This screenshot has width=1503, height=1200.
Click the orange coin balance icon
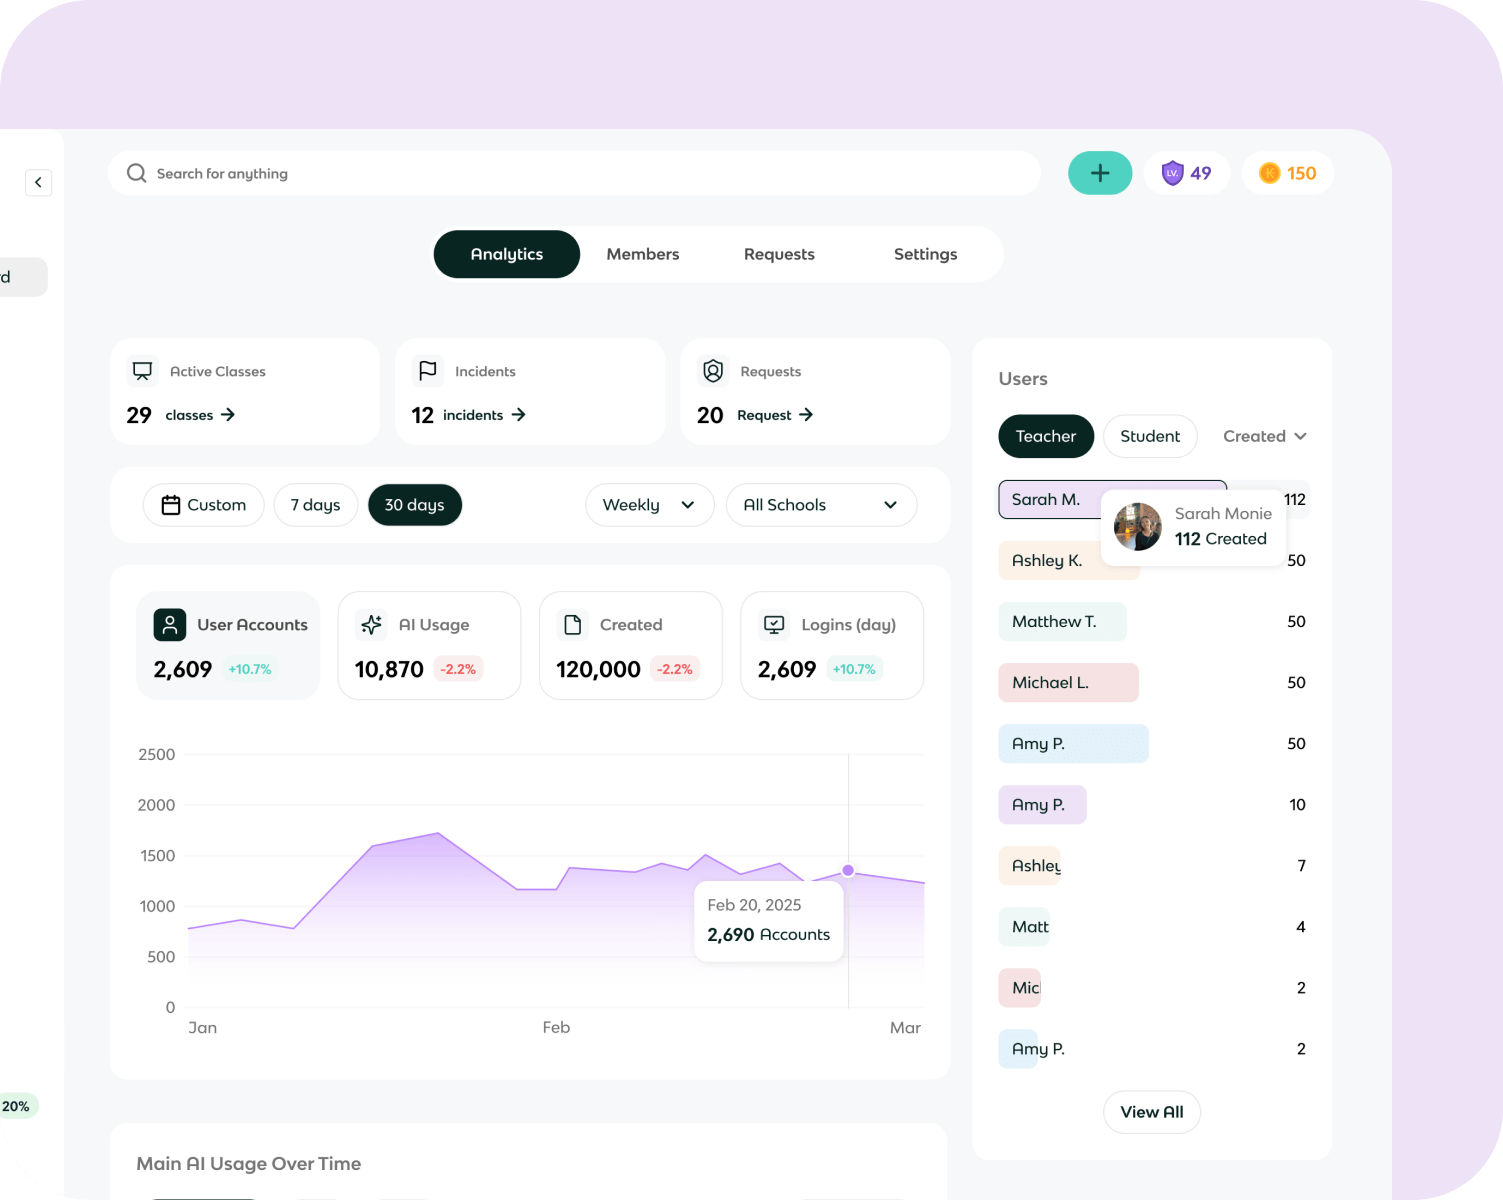pos(1269,173)
